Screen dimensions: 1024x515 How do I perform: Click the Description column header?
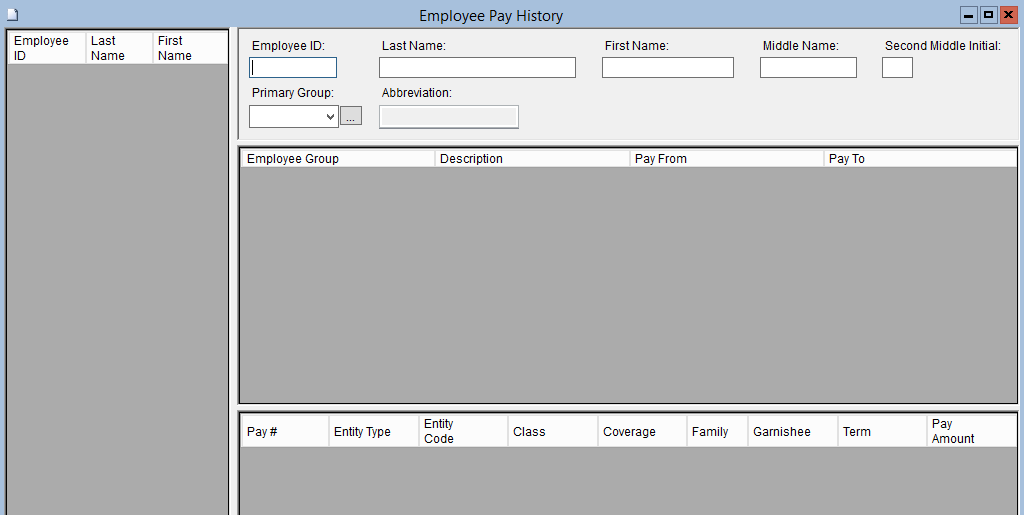[531, 159]
